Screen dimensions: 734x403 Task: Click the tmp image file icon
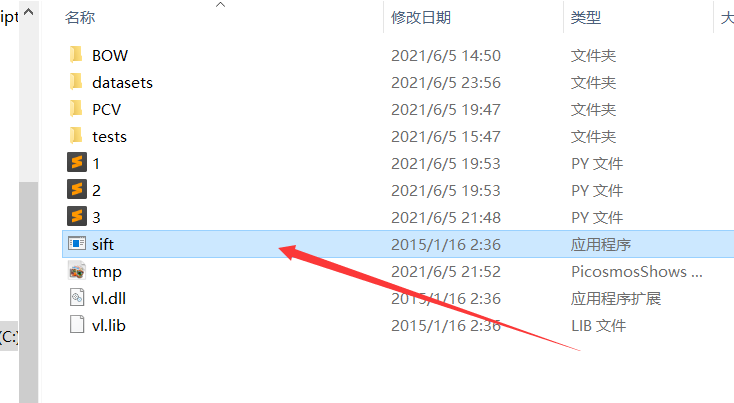click(x=77, y=271)
